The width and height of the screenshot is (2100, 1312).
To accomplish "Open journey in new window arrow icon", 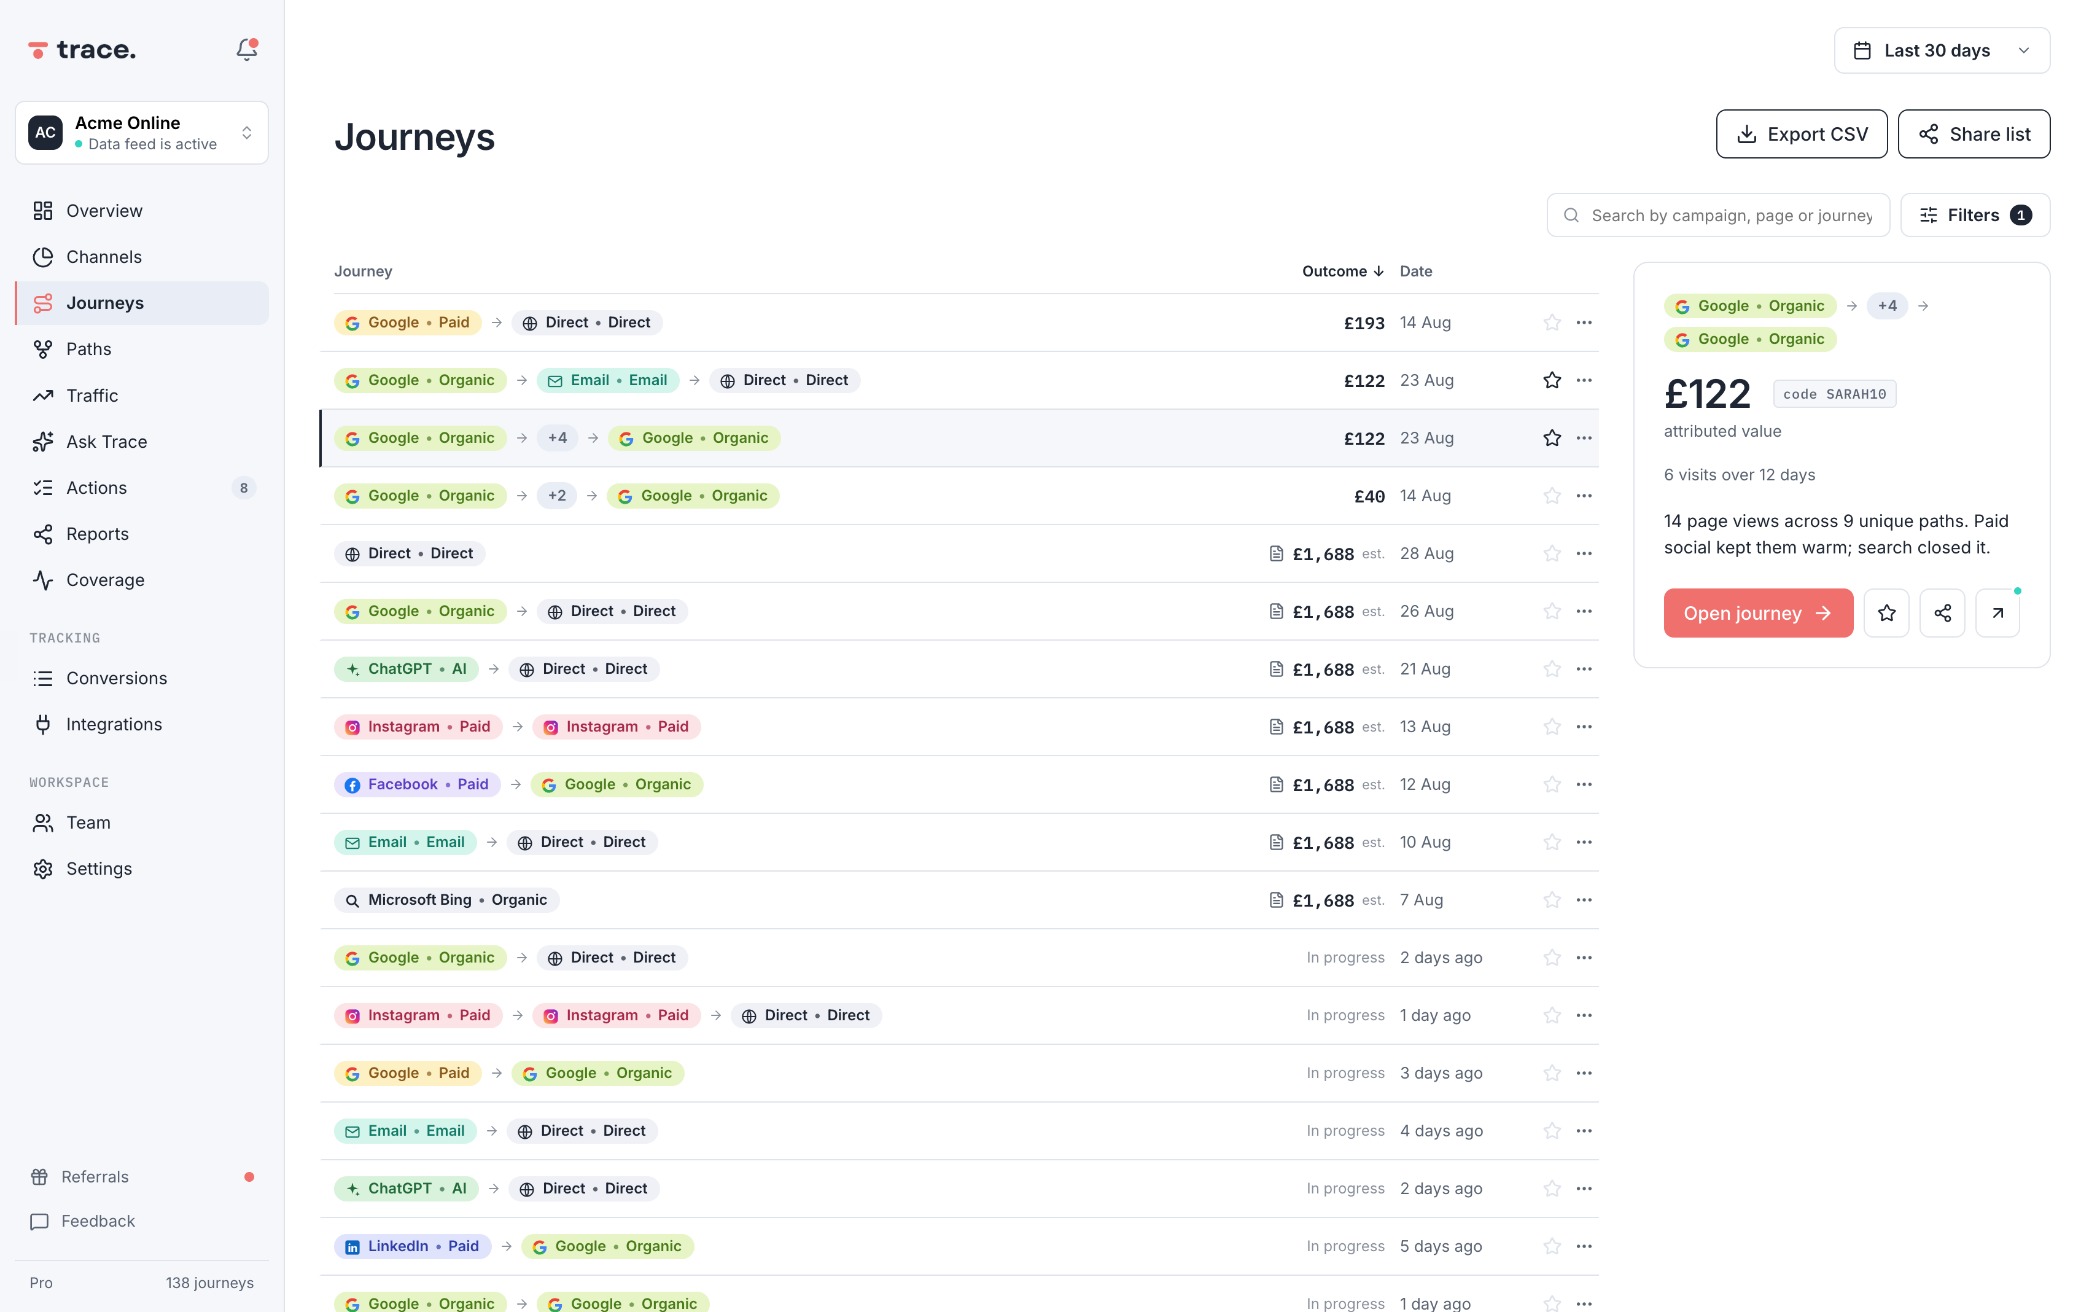I will point(1998,613).
